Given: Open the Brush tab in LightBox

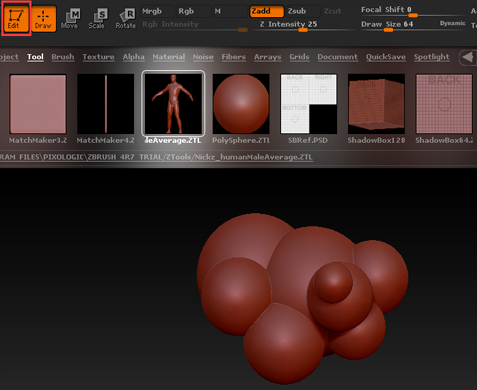Looking at the screenshot, I should coord(63,57).
